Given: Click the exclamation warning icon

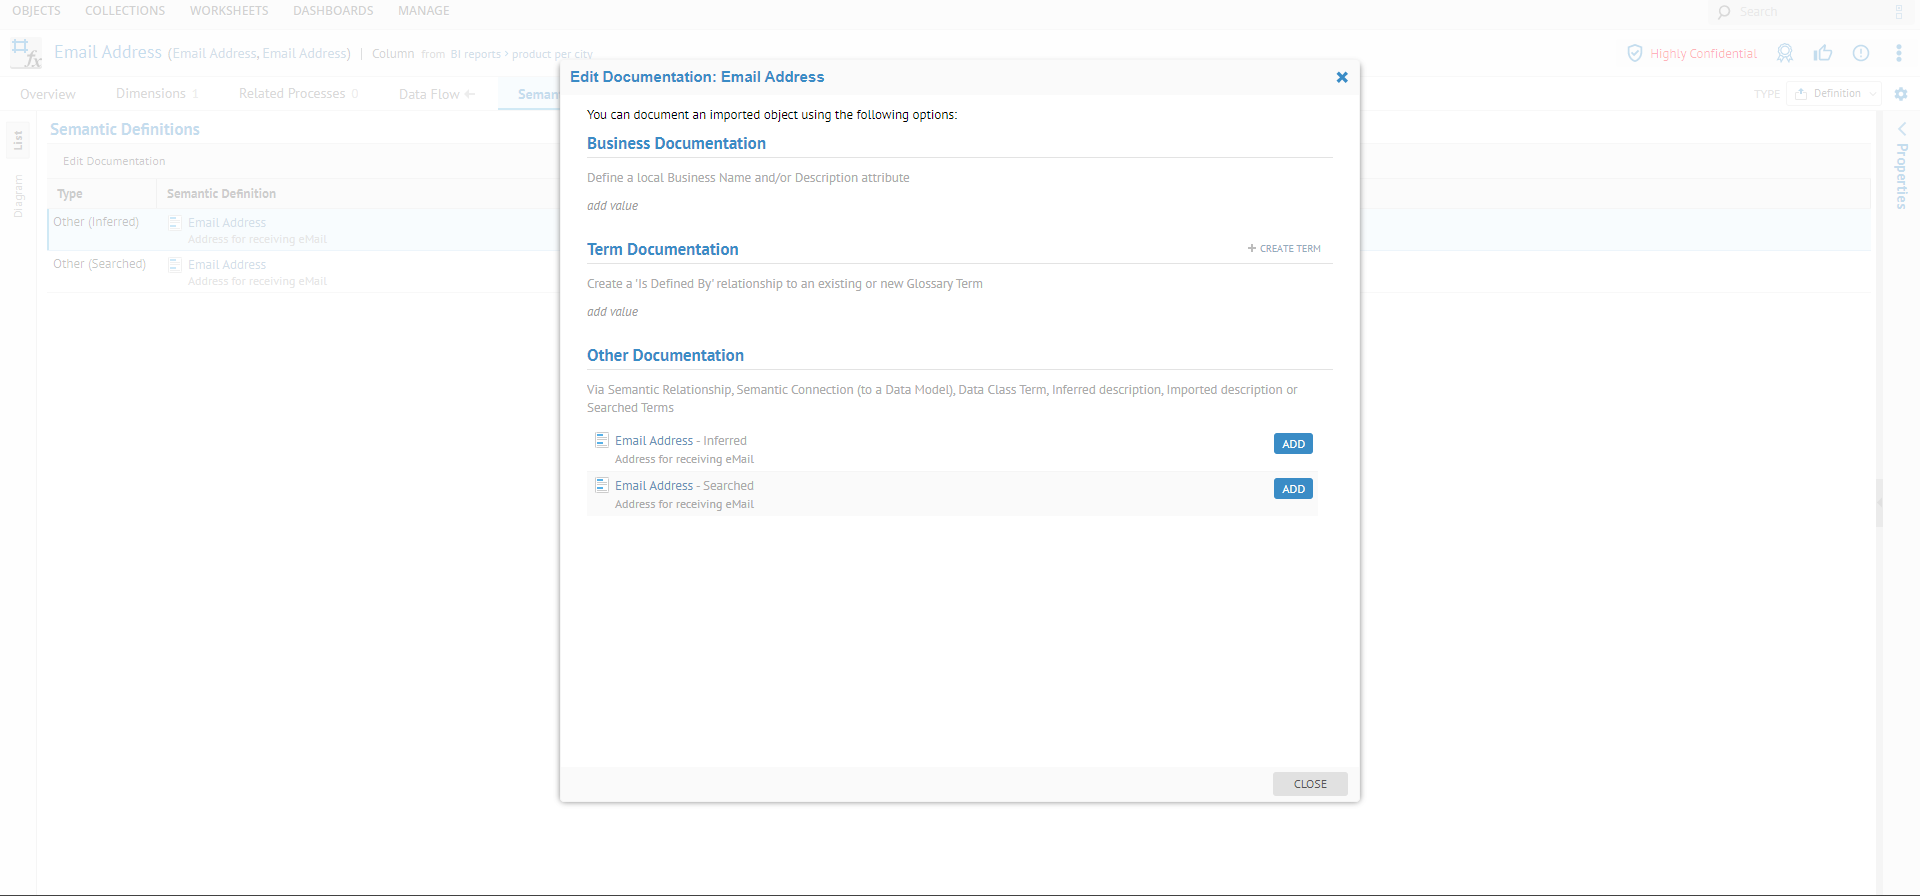Looking at the screenshot, I should click(1861, 53).
